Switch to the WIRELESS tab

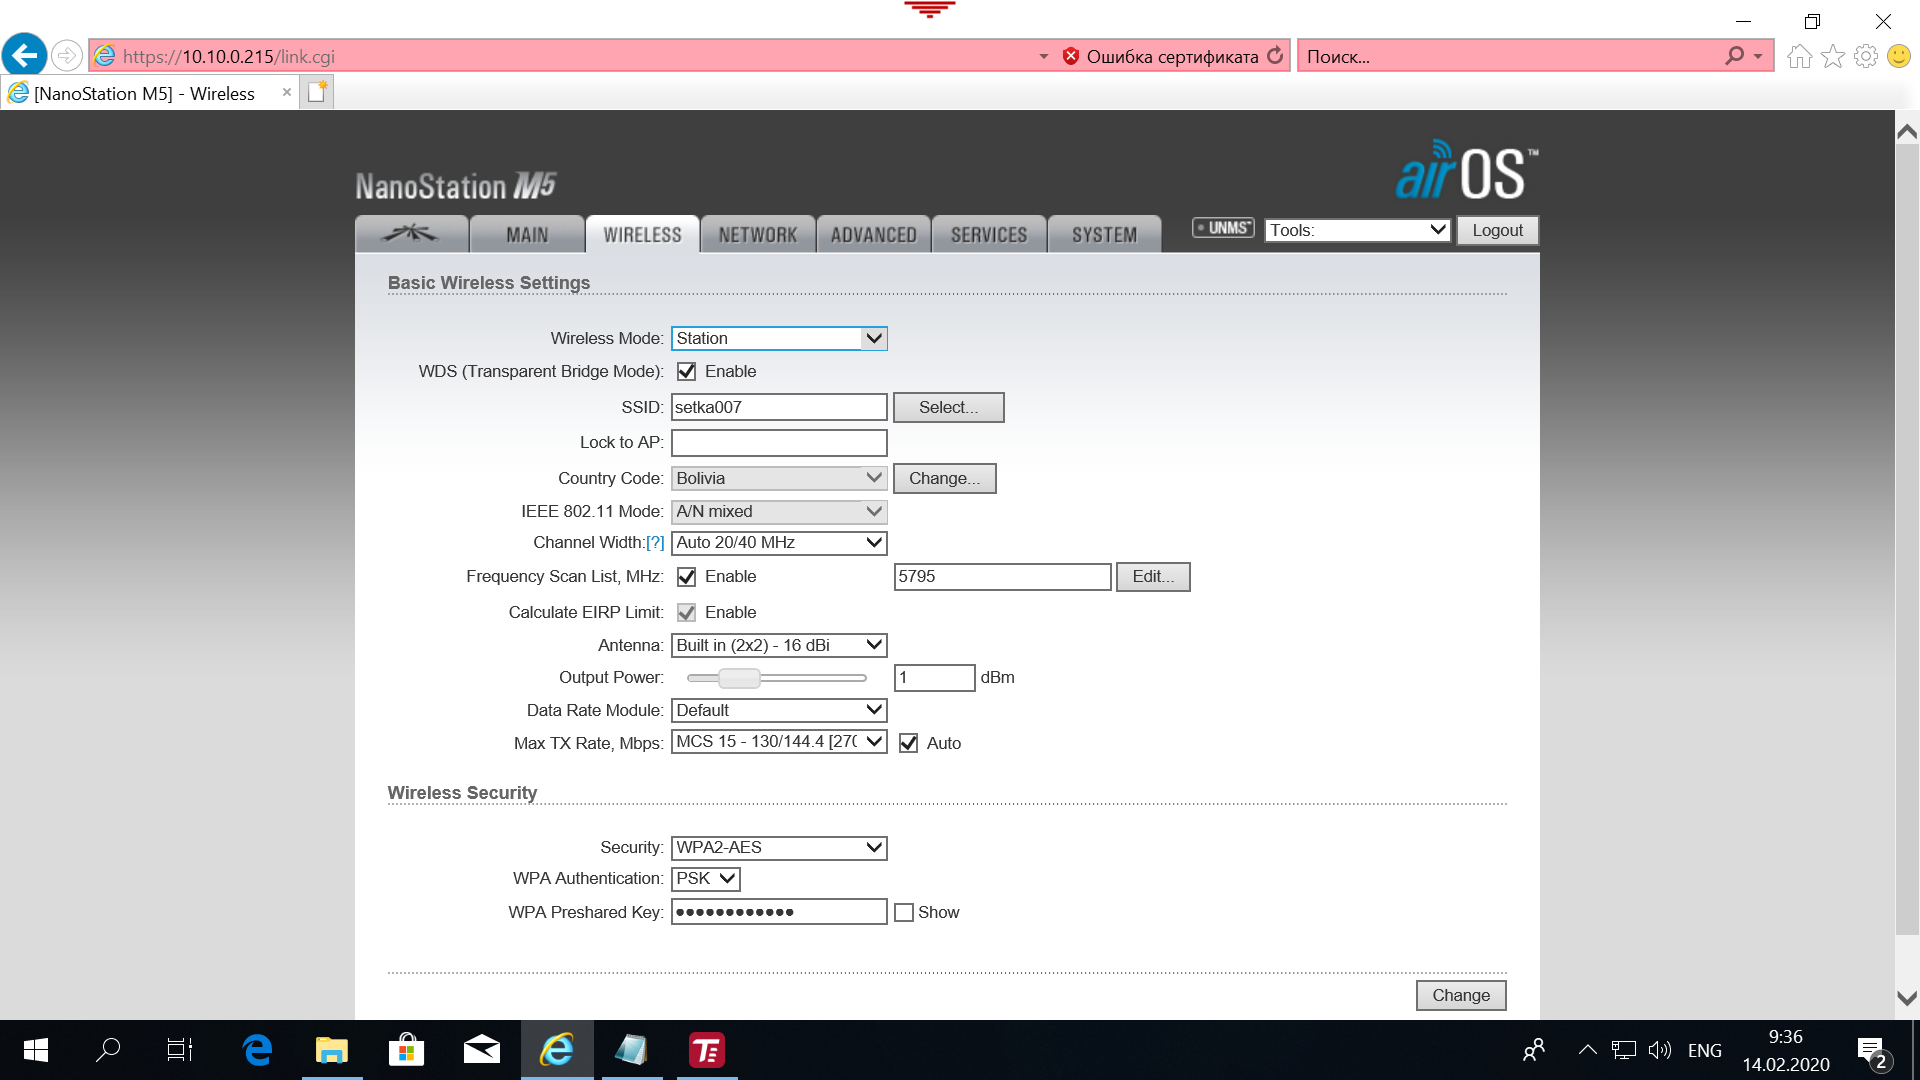(x=642, y=234)
